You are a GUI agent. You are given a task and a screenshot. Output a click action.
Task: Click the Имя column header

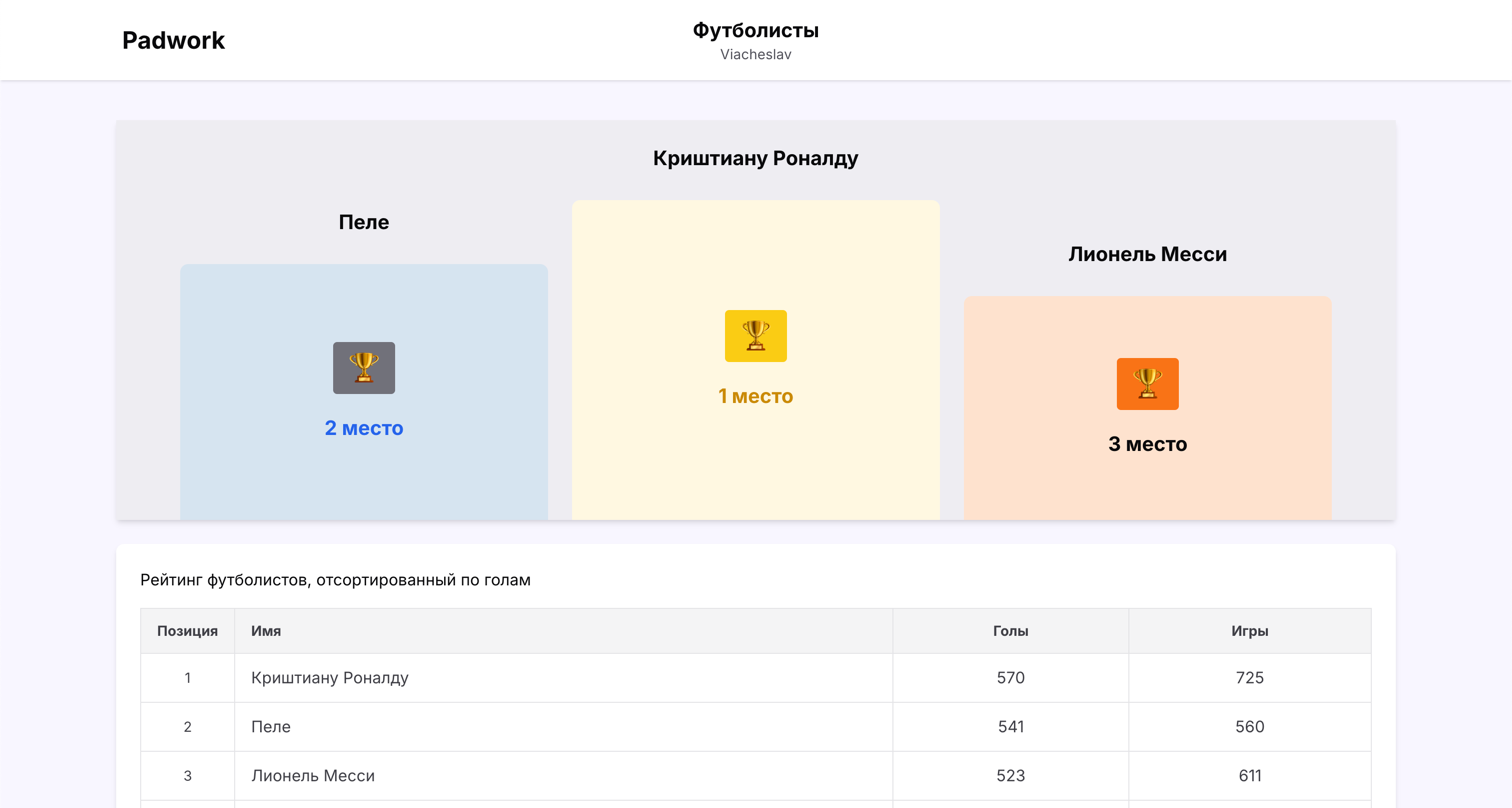(265, 631)
